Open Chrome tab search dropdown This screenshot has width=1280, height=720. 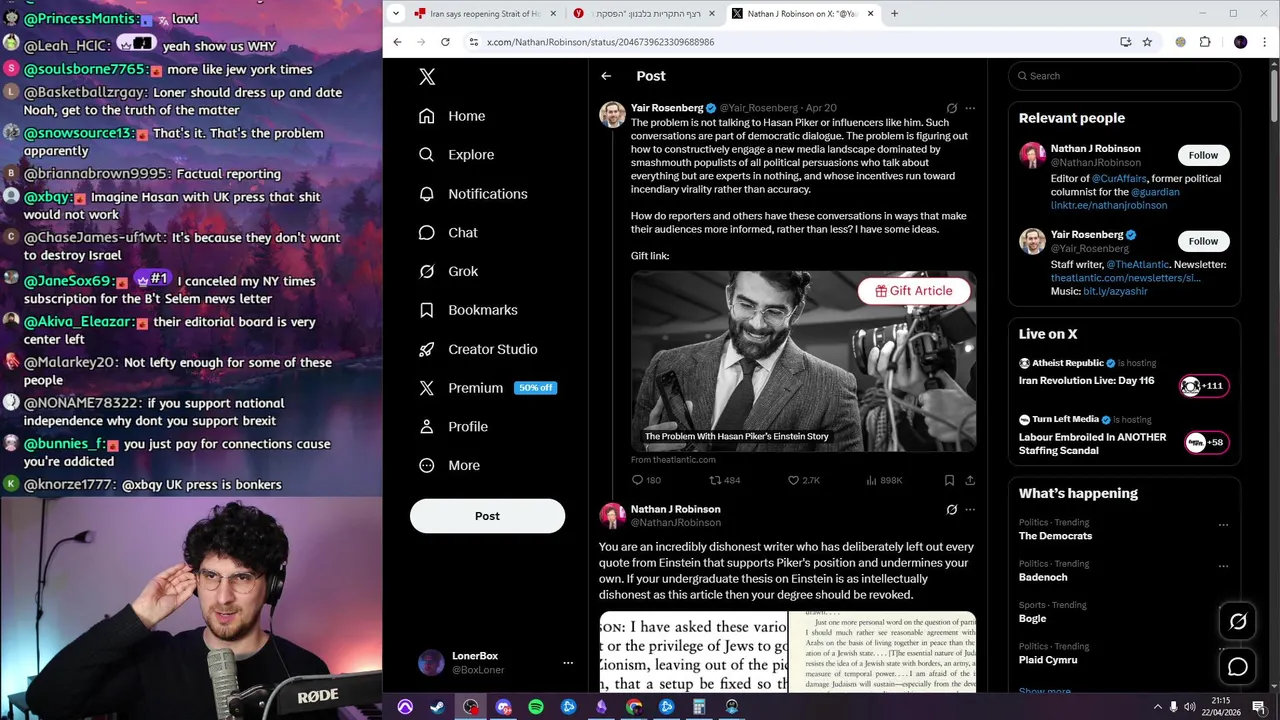tap(396, 14)
